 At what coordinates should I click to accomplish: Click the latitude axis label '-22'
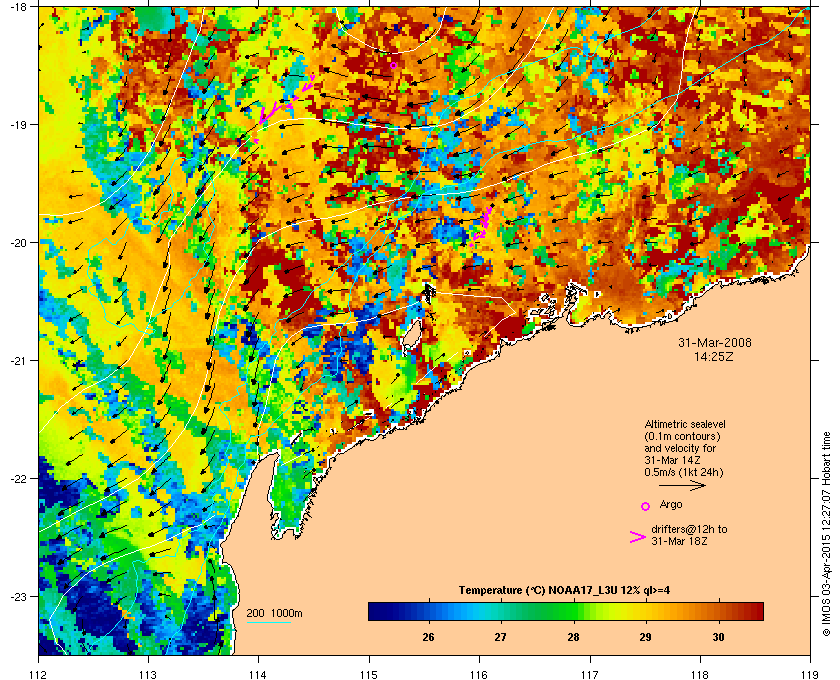(x=18, y=478)
